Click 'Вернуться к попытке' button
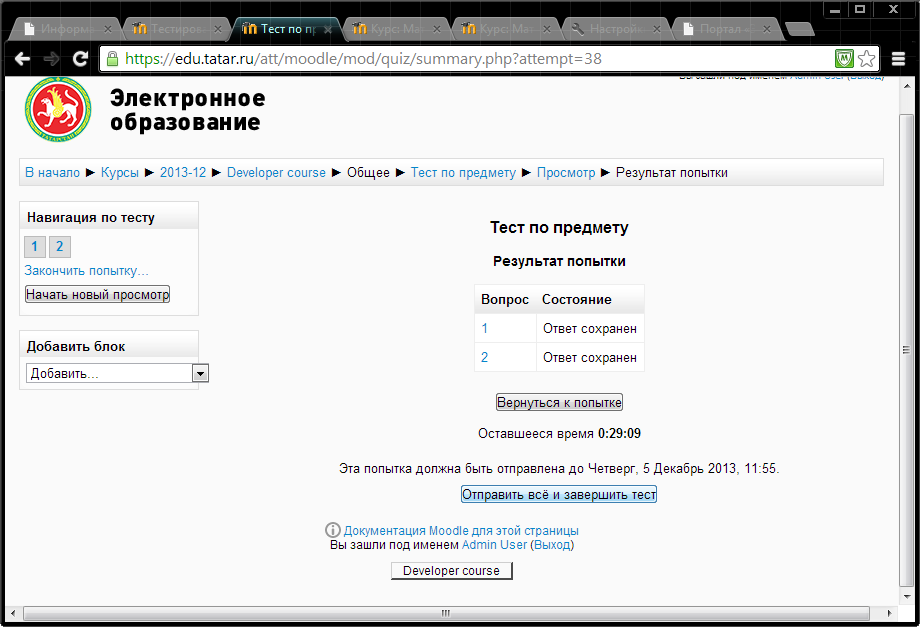The height and width of the screenshot is (627, 920). tap(559, 402)
